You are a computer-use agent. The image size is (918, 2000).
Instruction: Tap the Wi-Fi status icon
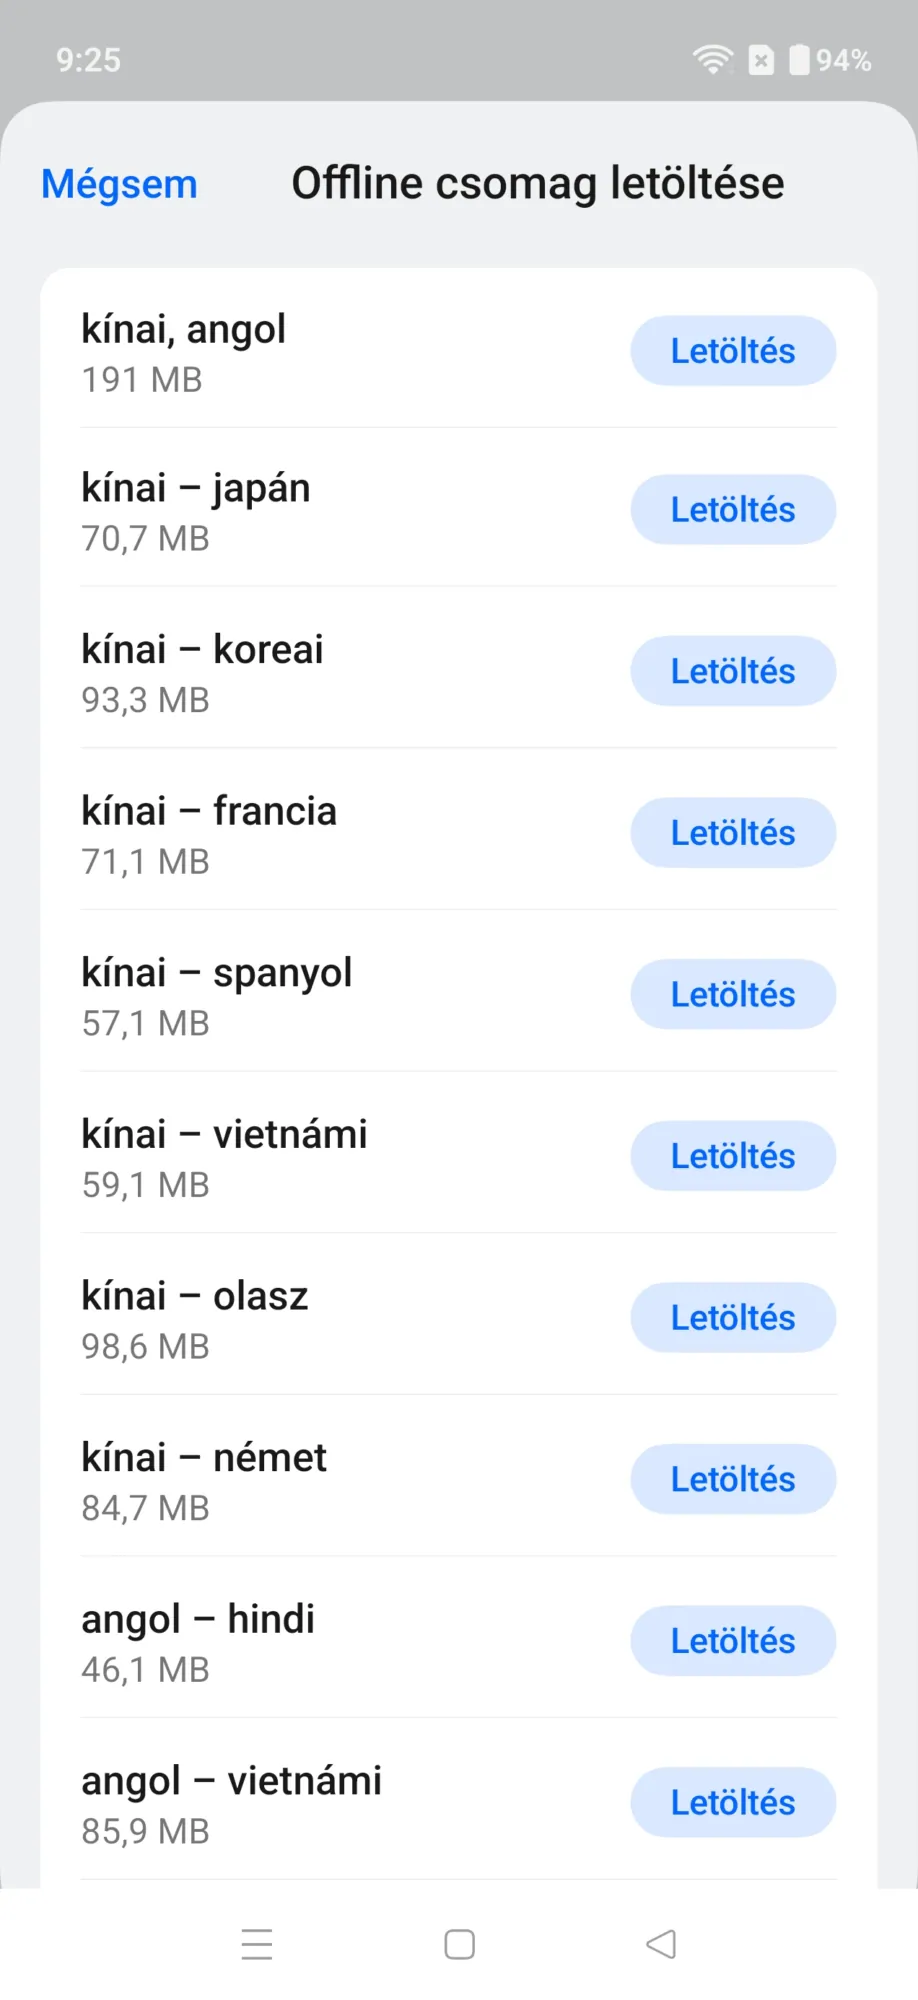pos(713,60)
